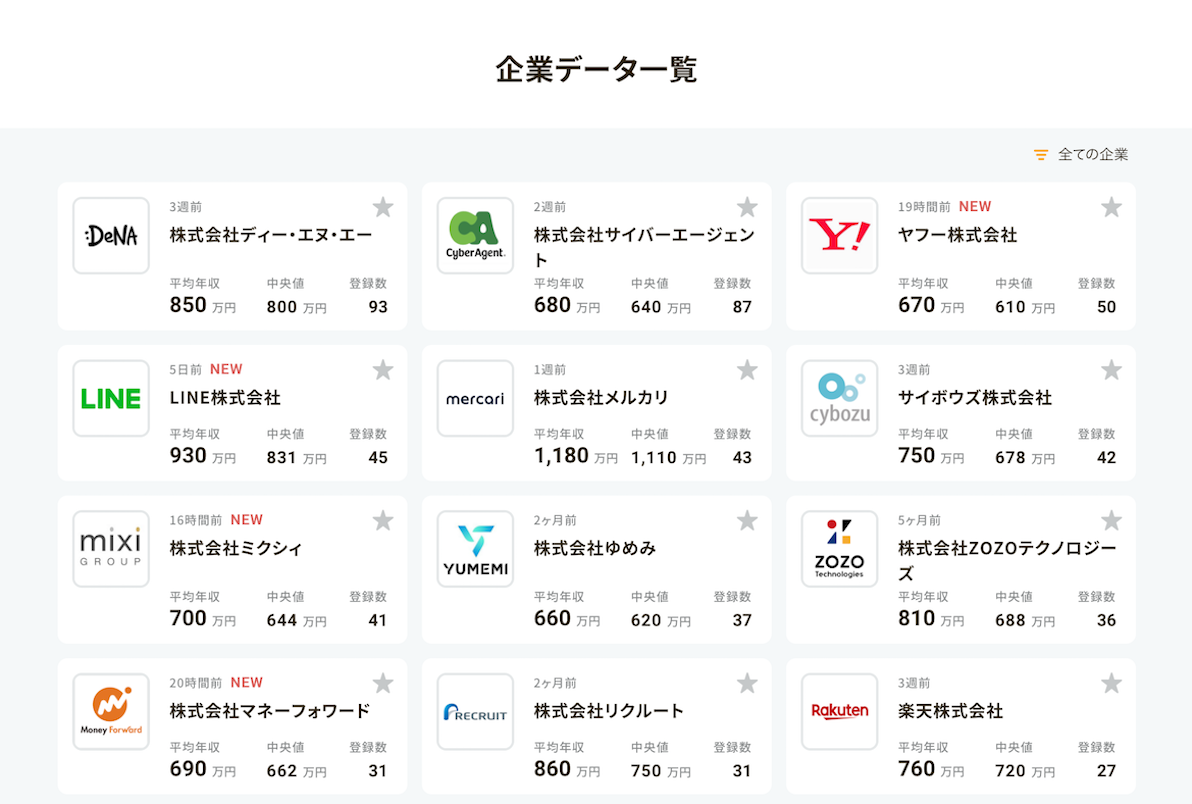Select 株式会社リクルート company title

609,711
